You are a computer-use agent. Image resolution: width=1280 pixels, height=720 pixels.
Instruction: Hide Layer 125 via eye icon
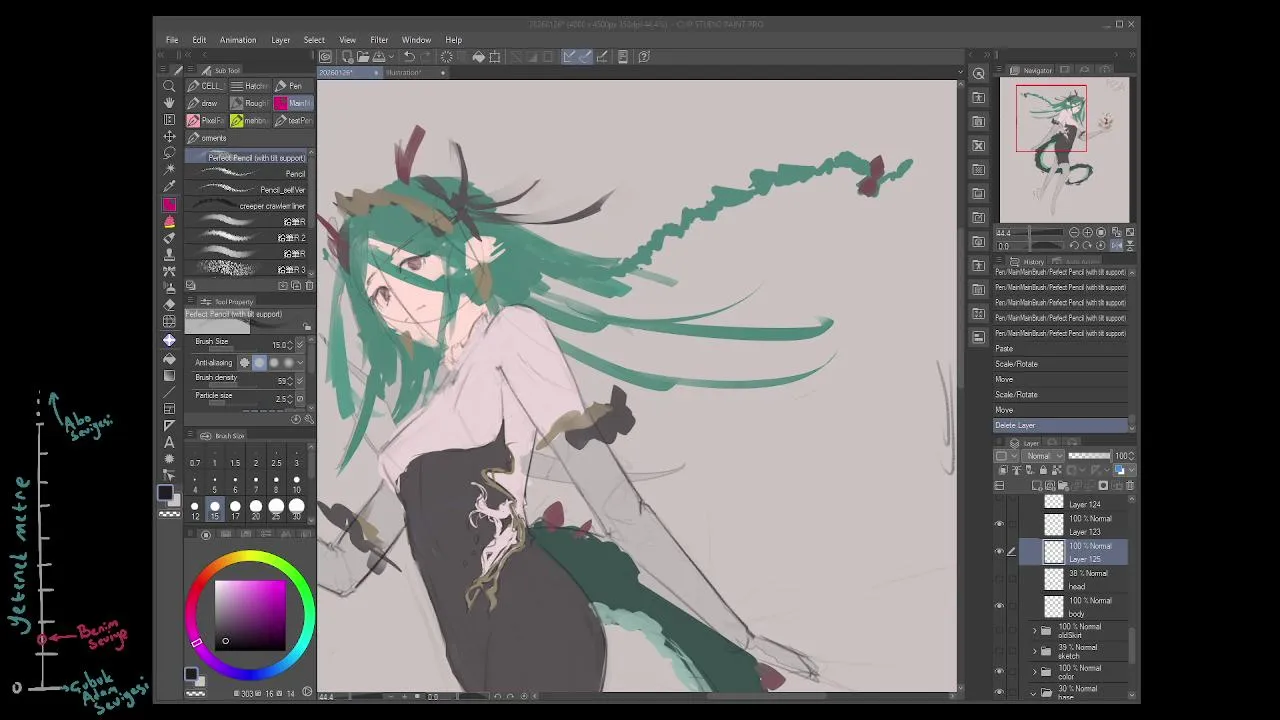(x=999, y=551)
